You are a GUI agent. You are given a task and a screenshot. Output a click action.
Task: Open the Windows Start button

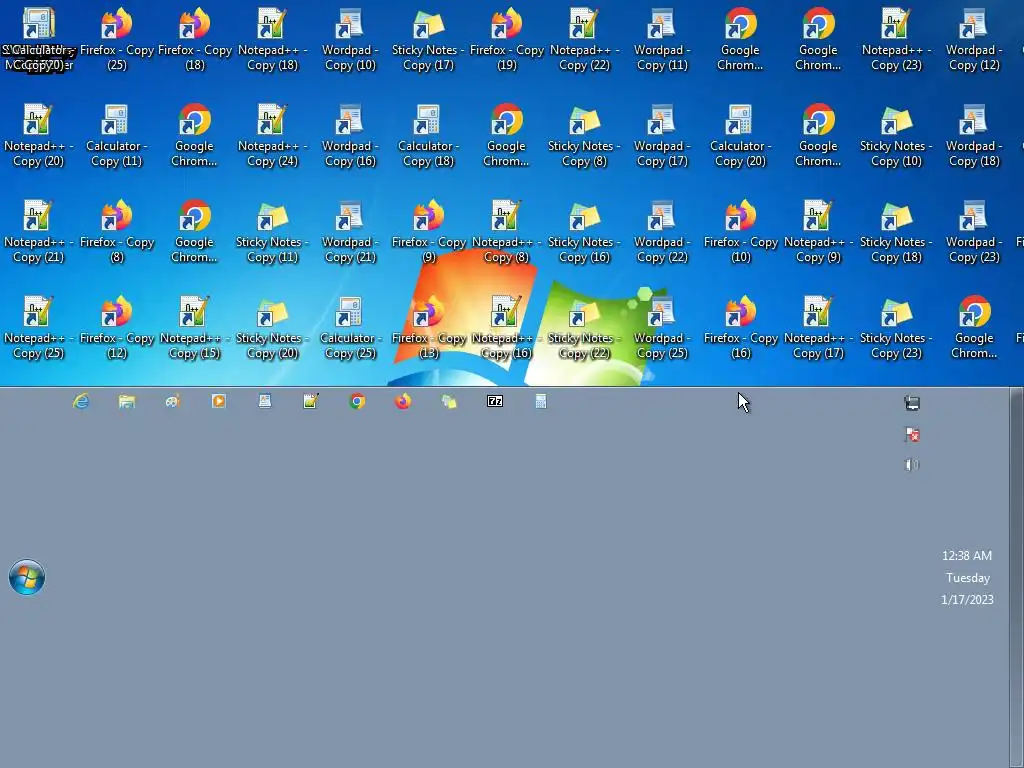coord(27,577)
